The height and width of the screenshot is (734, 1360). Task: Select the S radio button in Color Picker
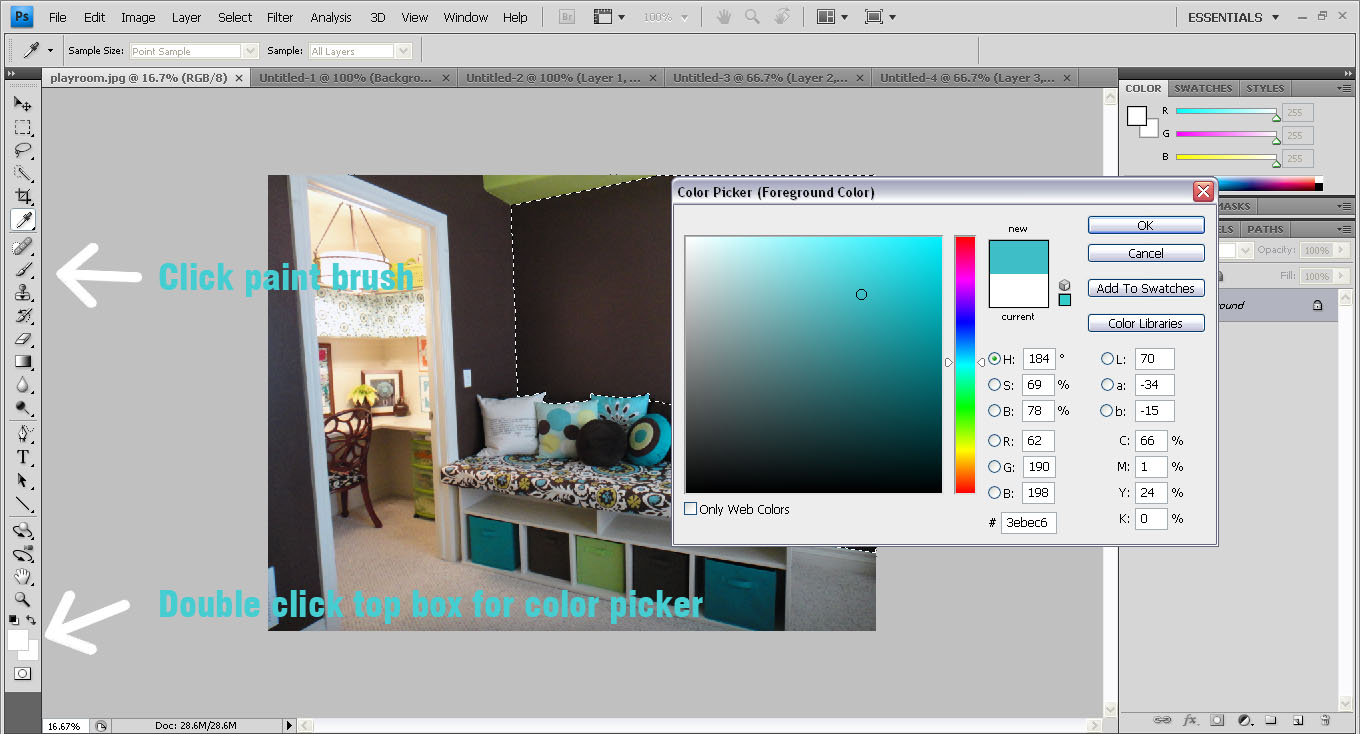995,384
